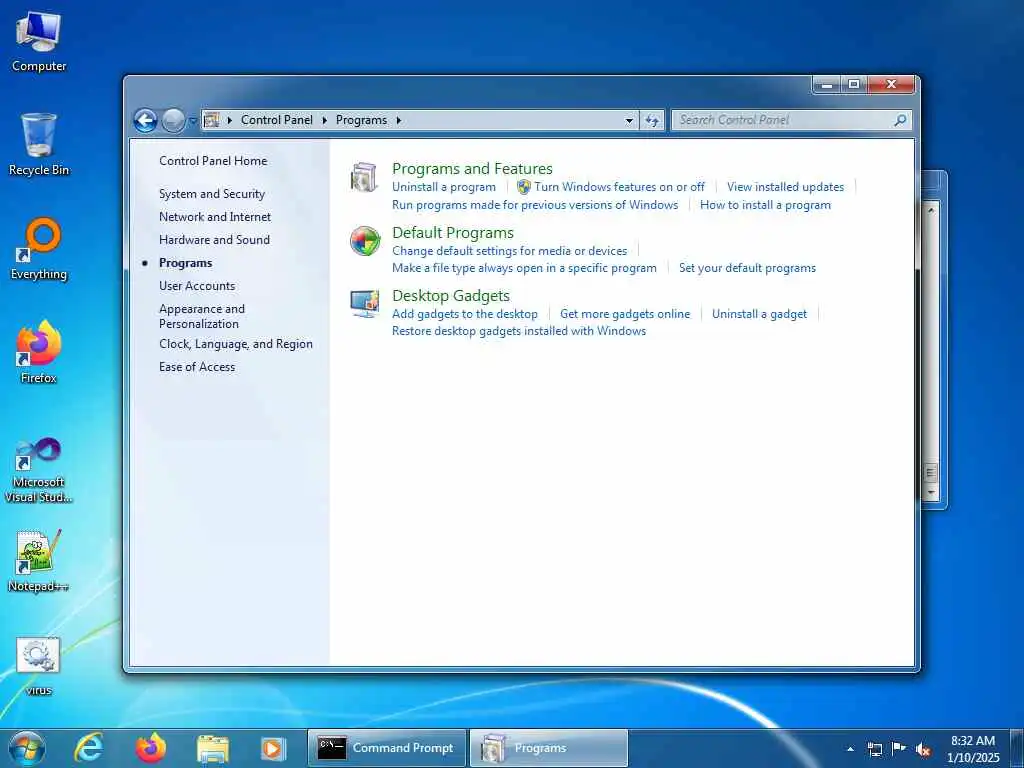
Task: Launch Firefox from the taskbar
Action: click(x=151, y=748)
